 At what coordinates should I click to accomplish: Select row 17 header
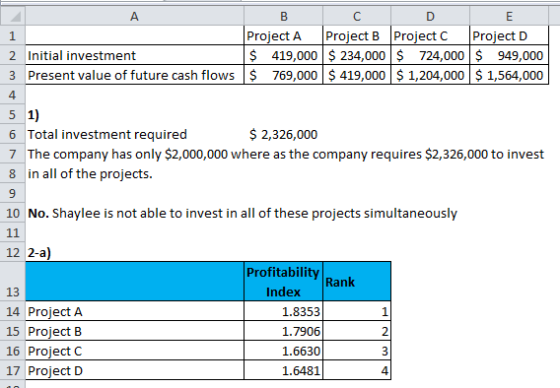coord(13,370)
